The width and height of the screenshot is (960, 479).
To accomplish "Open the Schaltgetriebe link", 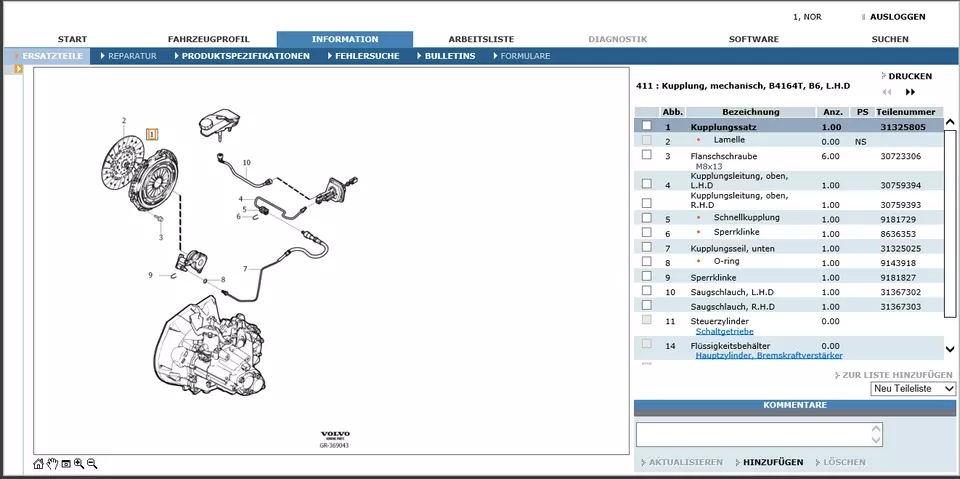I will point(724,331).
